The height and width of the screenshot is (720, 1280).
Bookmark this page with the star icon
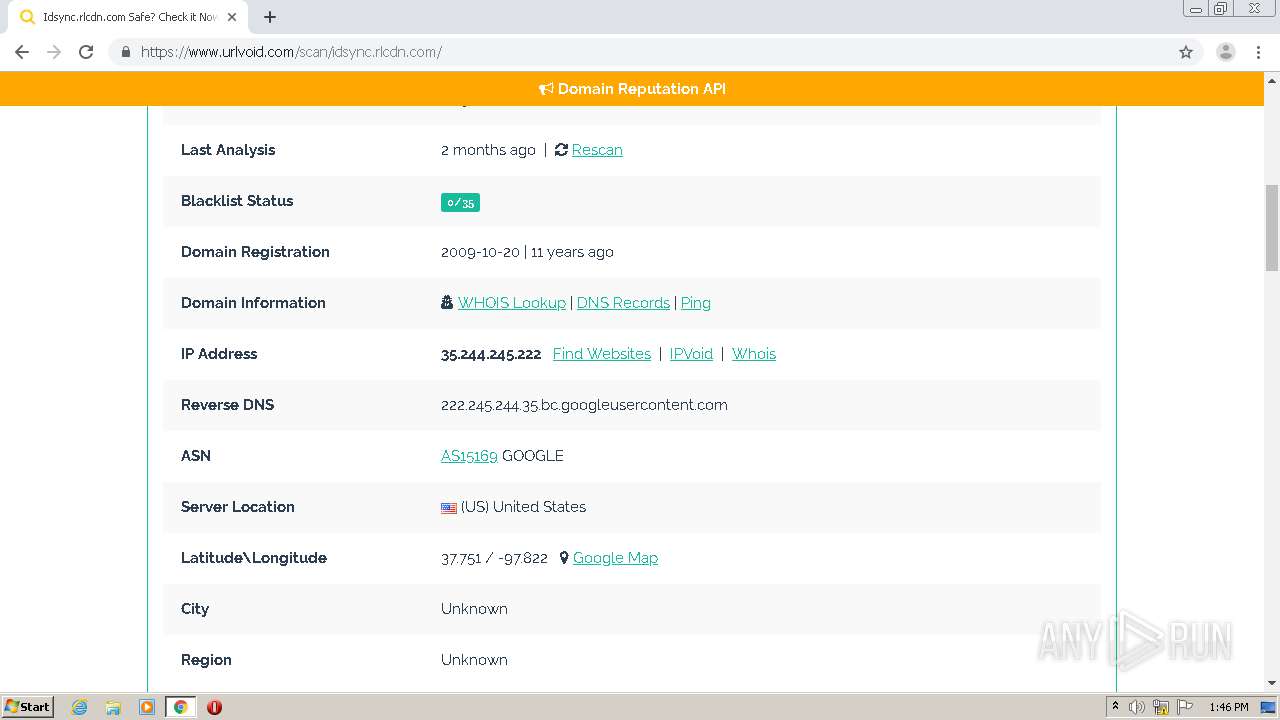tap(1186, 52)
